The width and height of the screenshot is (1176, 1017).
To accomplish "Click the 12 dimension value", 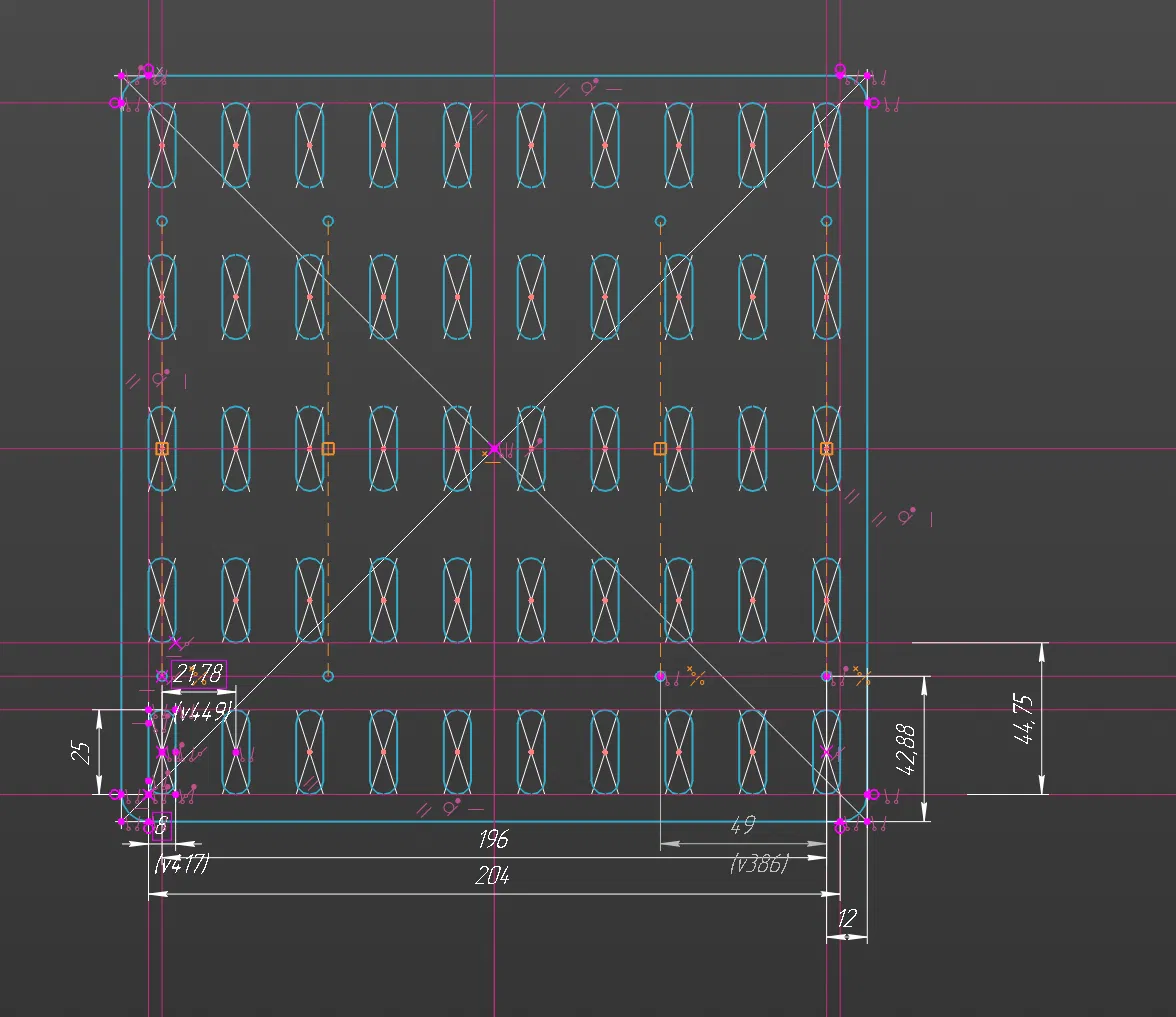I will pyautogui.click(x=847, y=918).
